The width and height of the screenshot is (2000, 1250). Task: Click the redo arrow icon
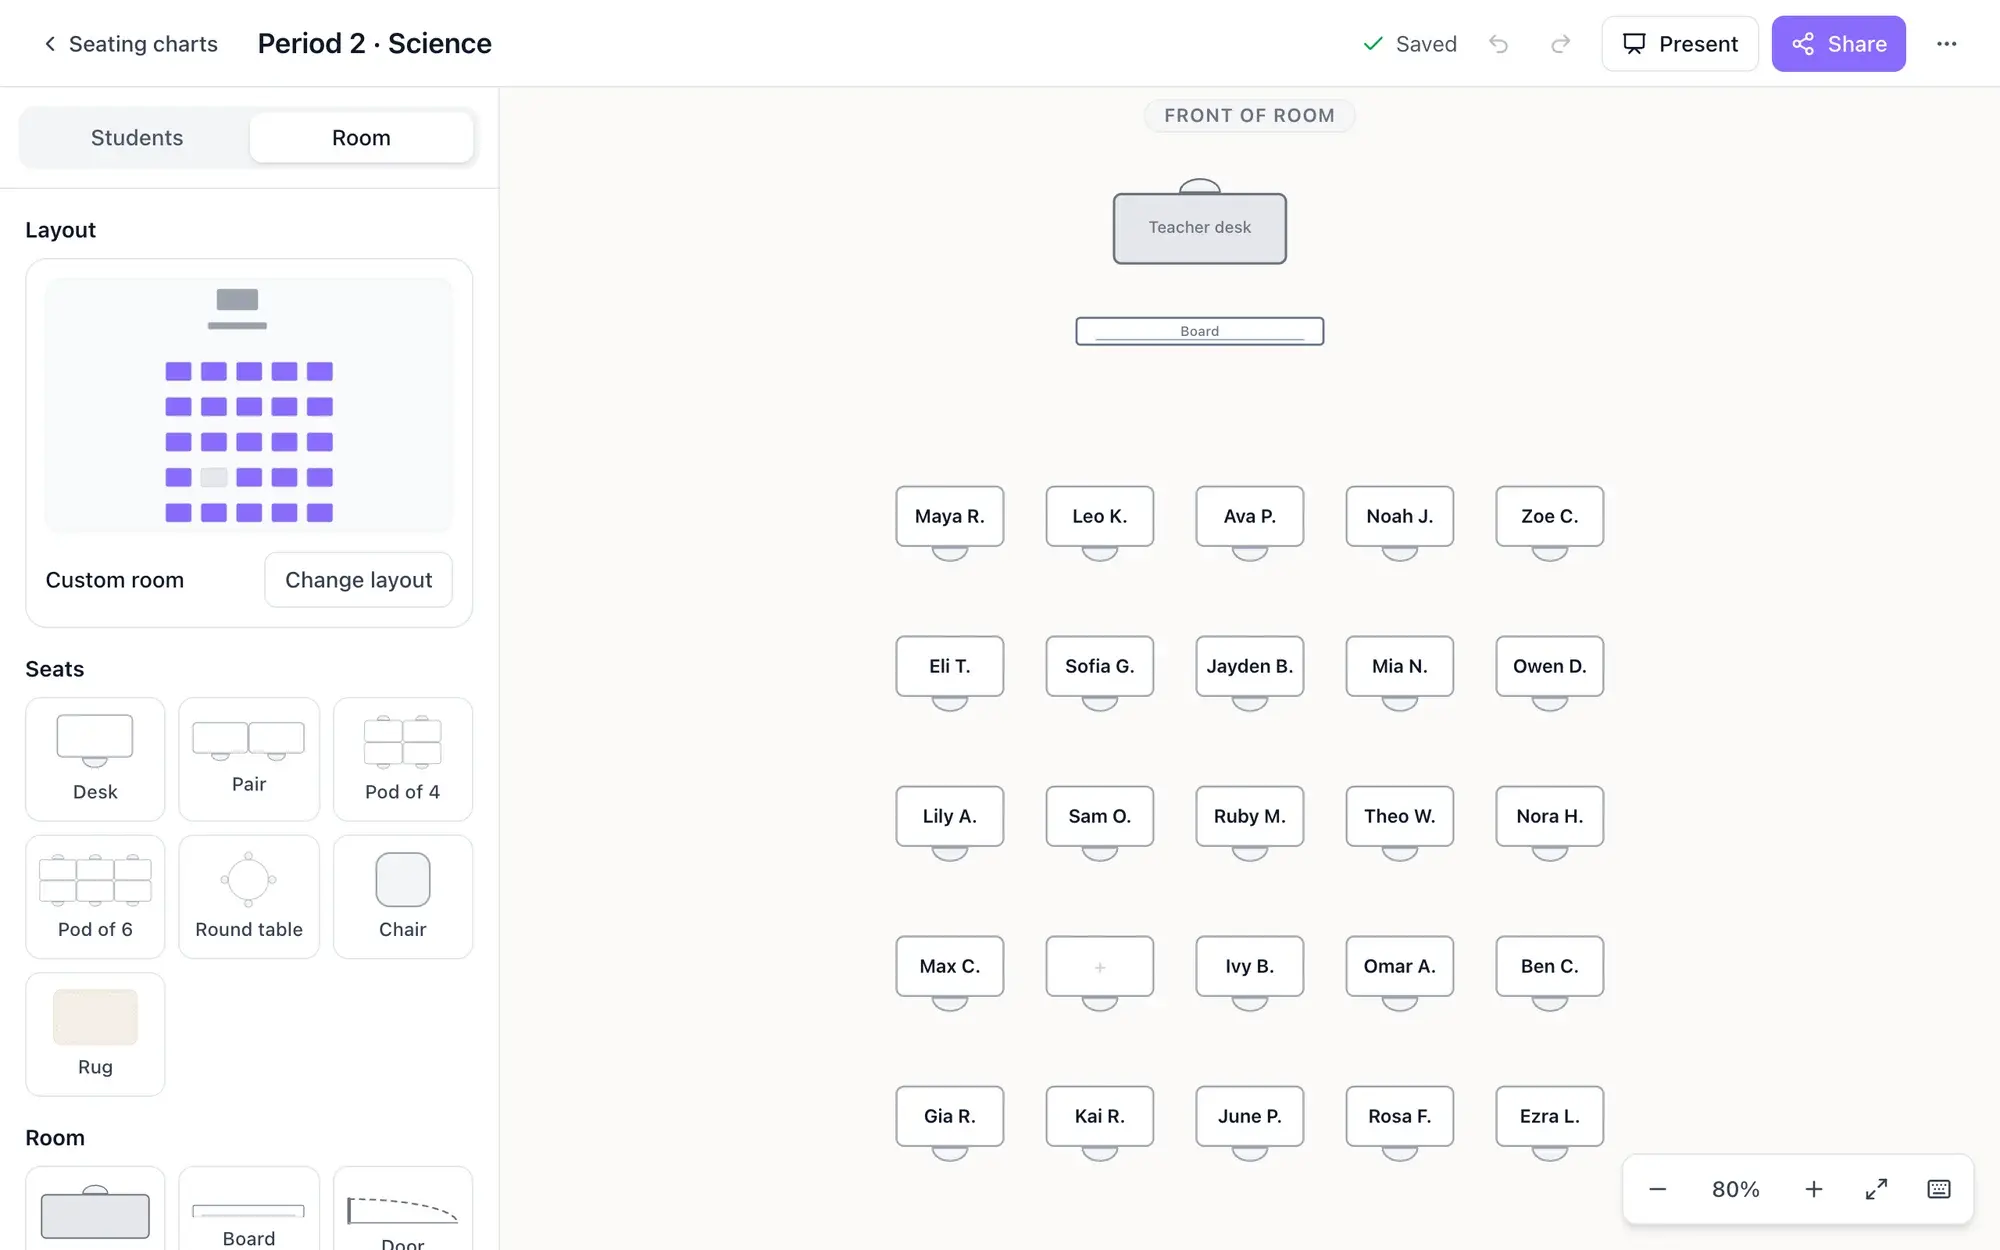coord(1560,44)
